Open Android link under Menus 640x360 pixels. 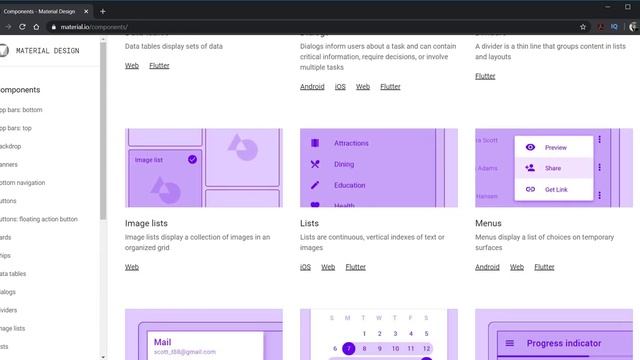coord(487,267)
